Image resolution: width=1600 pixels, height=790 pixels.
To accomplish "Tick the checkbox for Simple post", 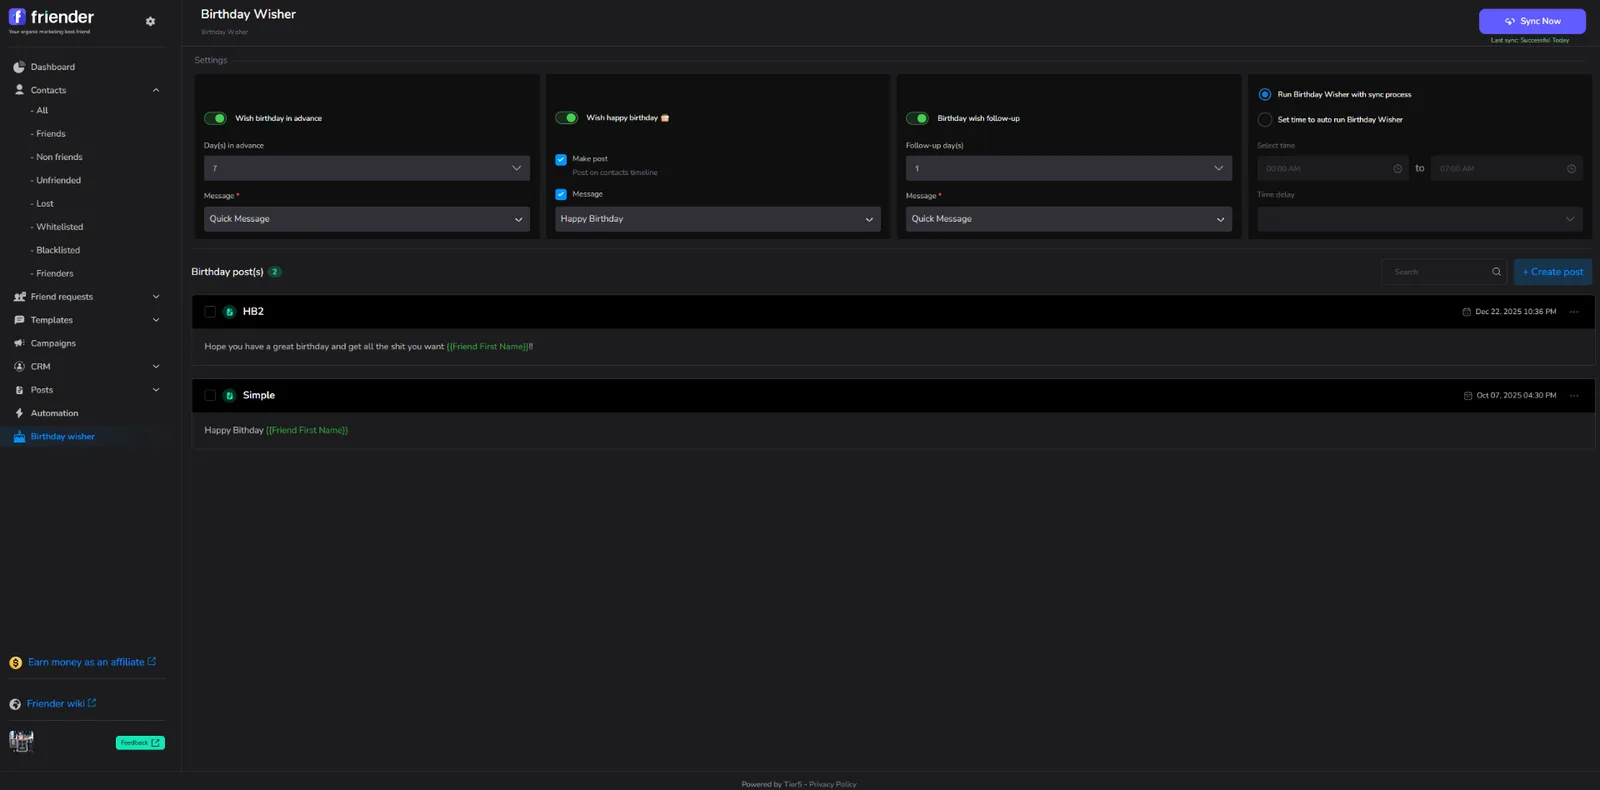I will click(210, 396).
